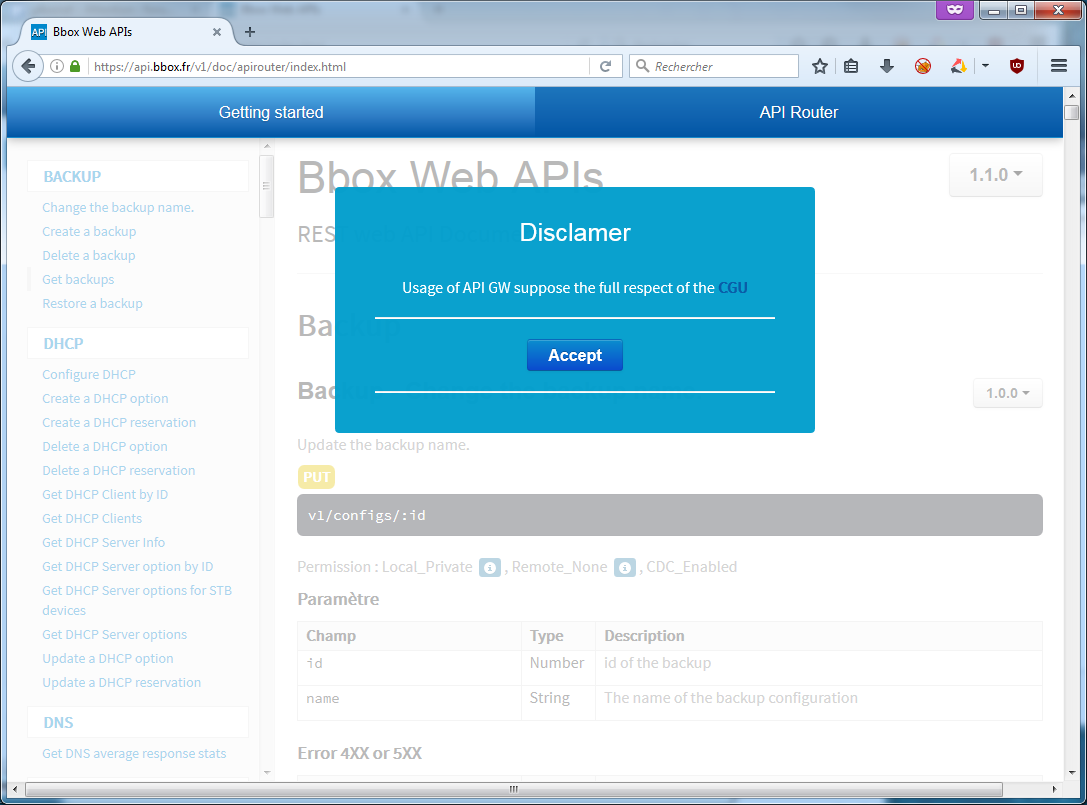Open the toolbar overflow dropdown arrow
The height and width of the screenshot is (805, 1087).
985,66
